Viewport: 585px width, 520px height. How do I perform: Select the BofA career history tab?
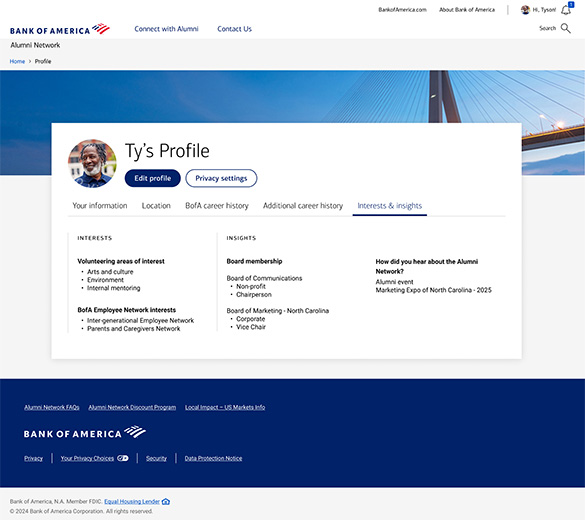click(217, 206)
